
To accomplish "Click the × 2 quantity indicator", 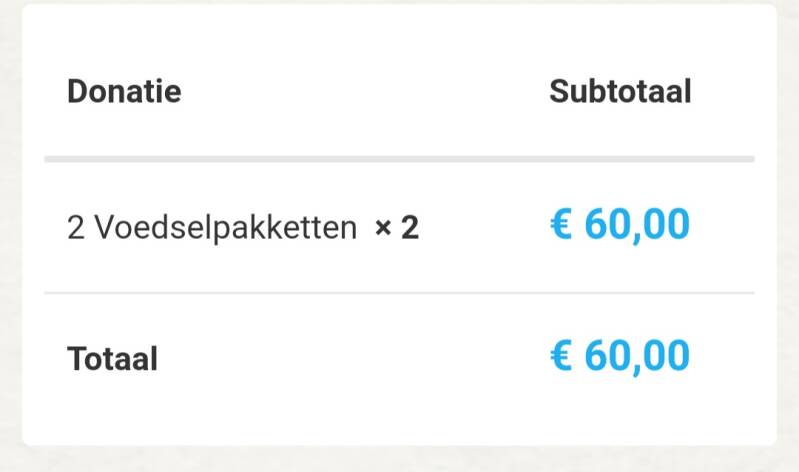I will tap(397, 228).
